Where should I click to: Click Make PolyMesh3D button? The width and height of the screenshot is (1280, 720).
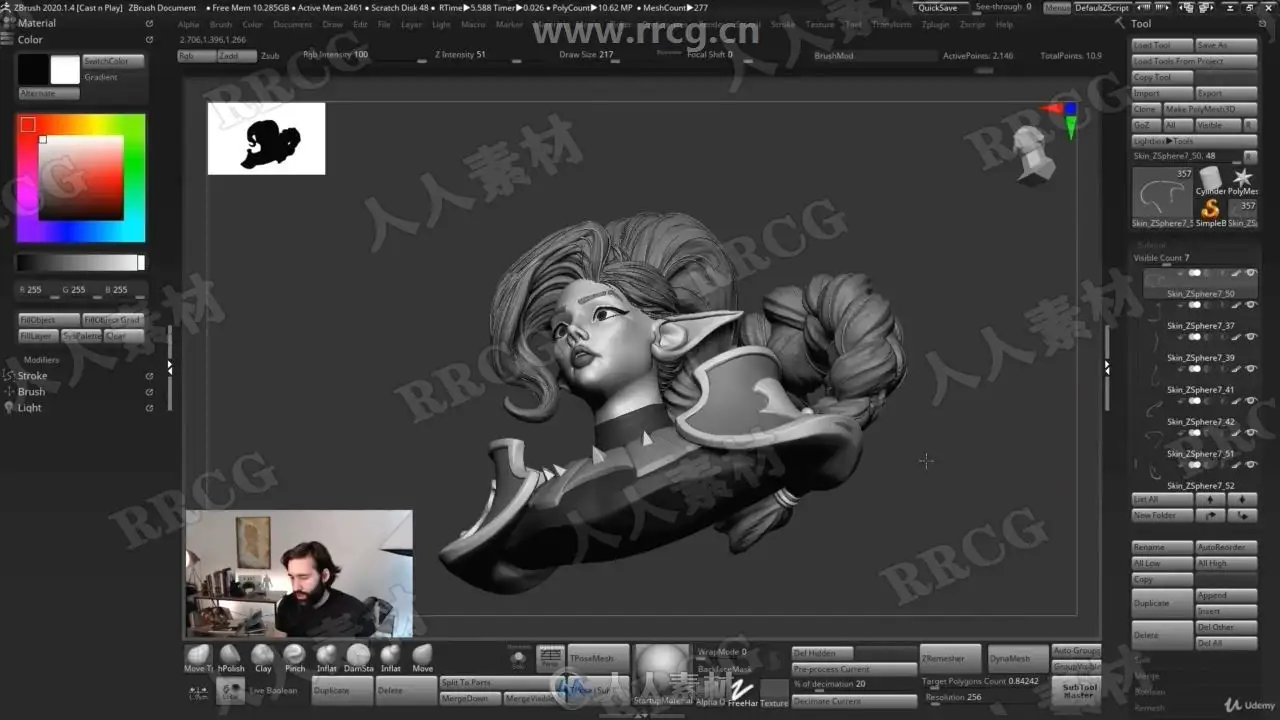point(1209,109)
